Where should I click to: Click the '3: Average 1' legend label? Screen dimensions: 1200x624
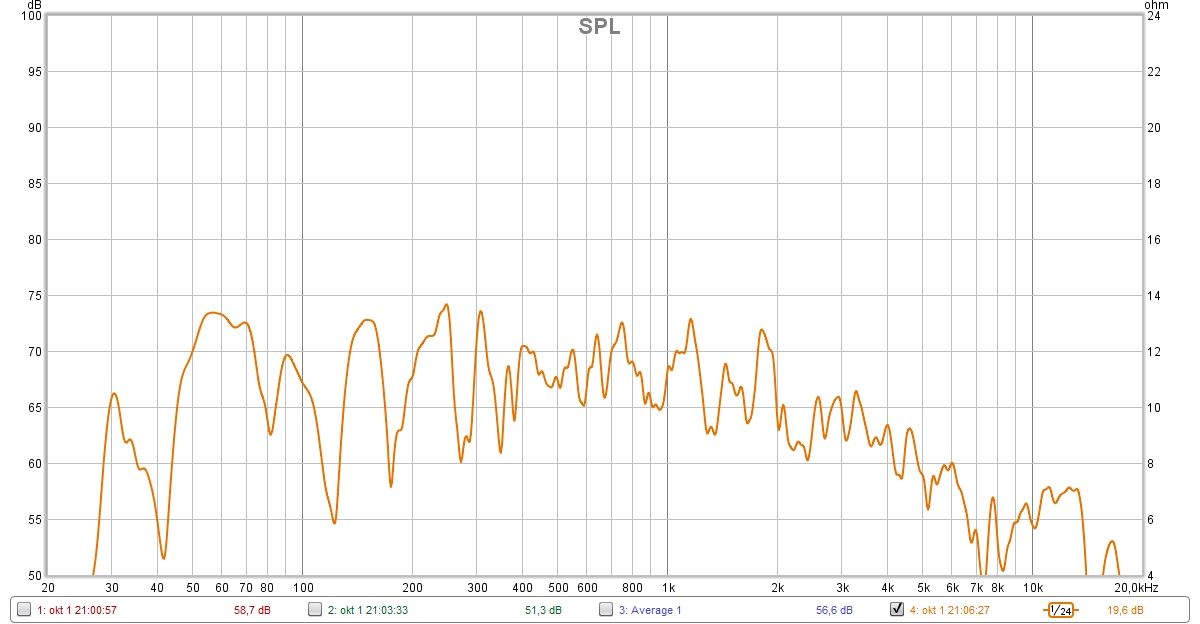click(x=650, y=610)
